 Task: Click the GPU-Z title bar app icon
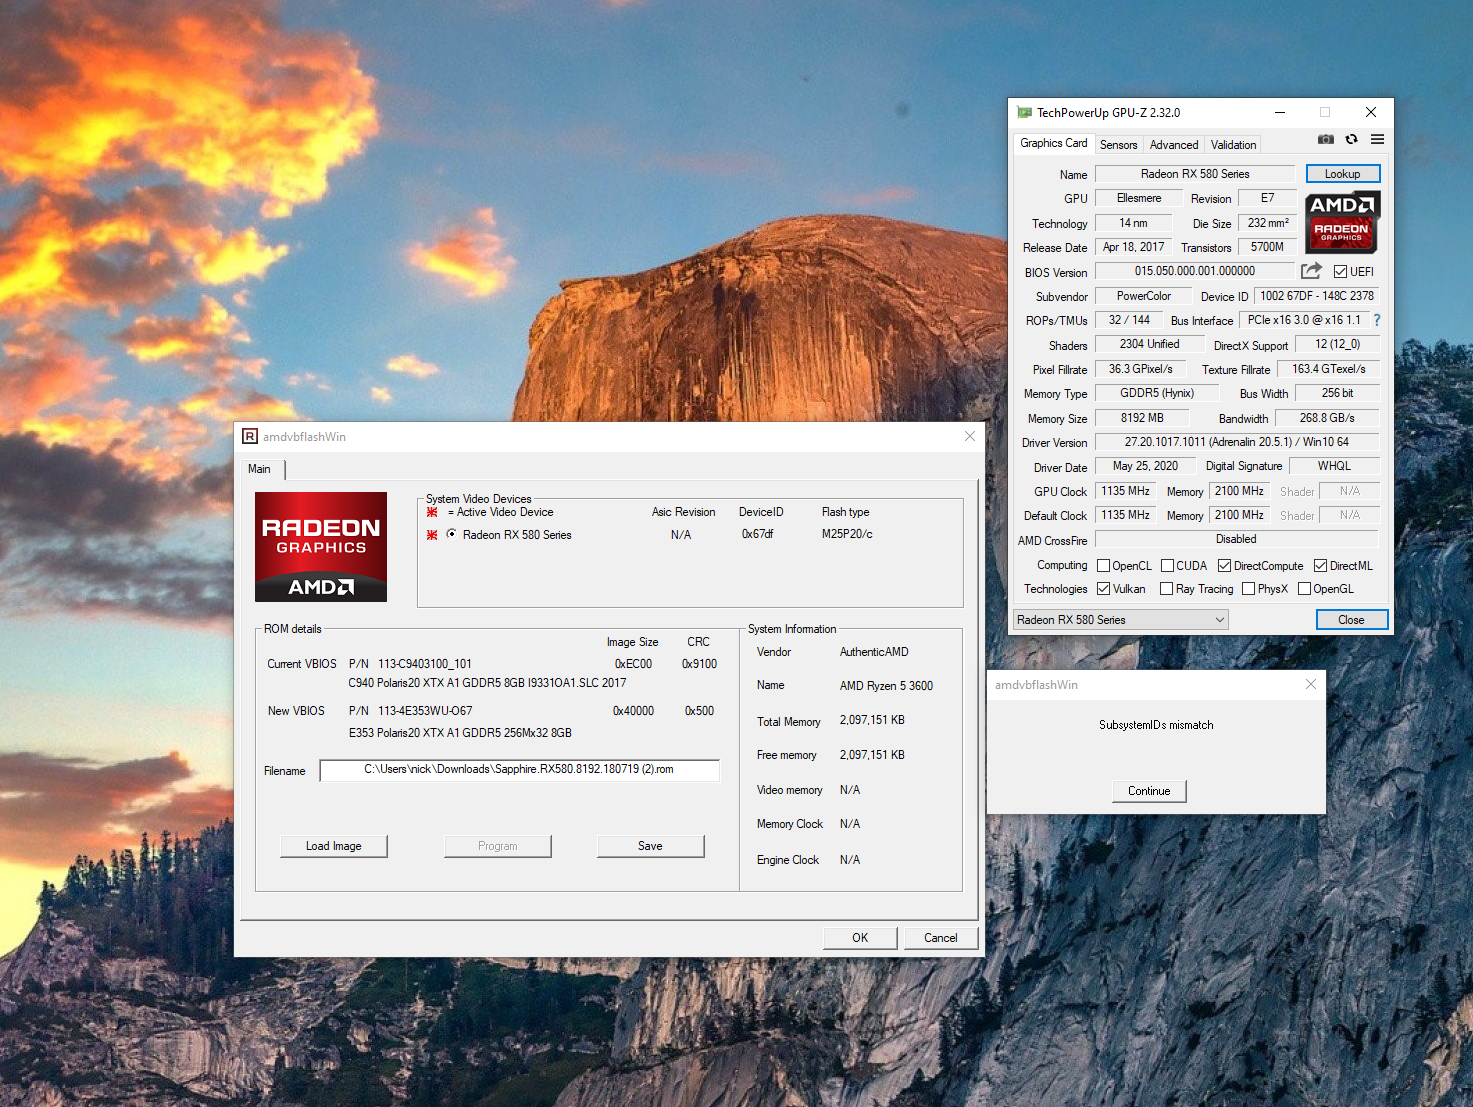pyautogui.click(x=1024, y=112)
